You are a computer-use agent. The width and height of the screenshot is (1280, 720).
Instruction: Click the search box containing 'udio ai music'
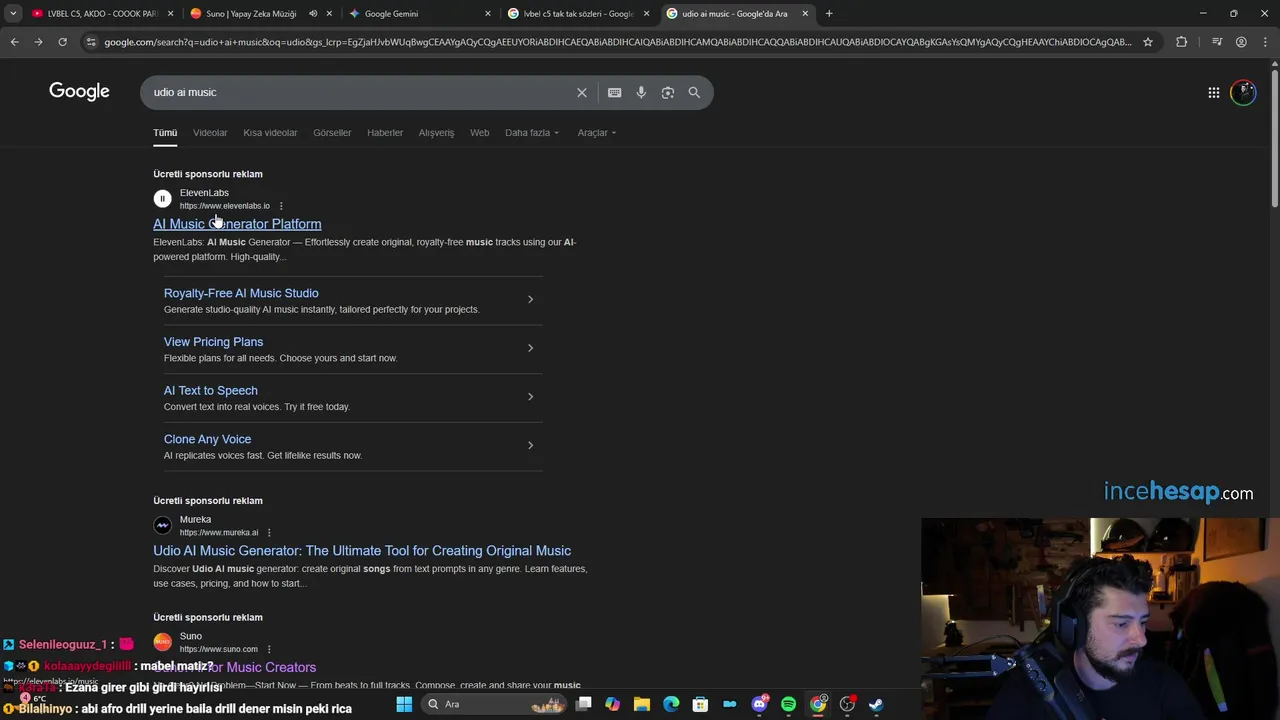pos(360,92)
